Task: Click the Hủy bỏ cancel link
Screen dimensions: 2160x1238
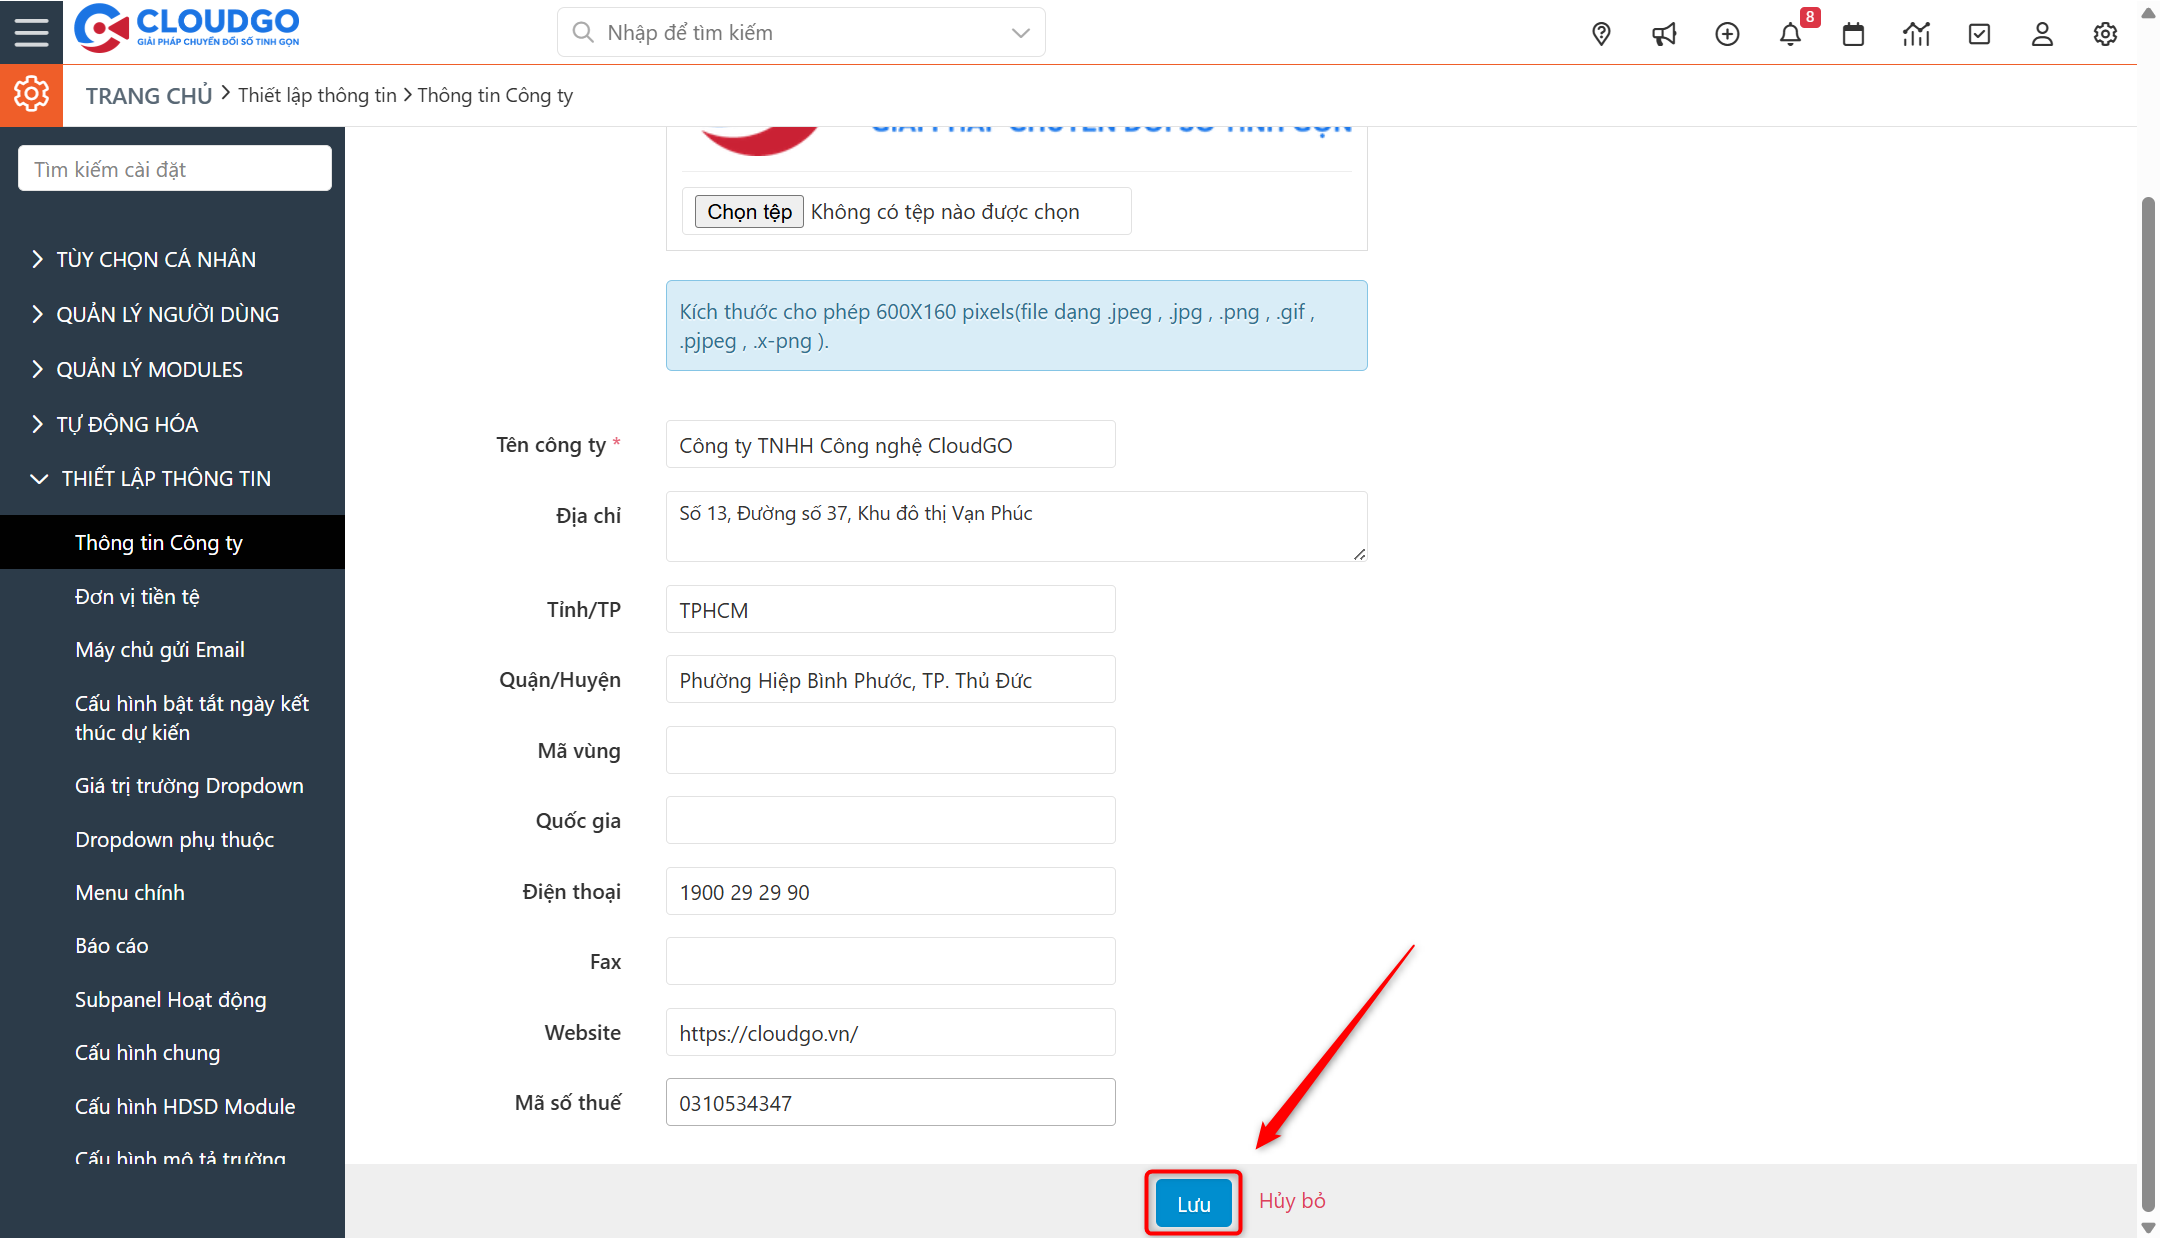Action: pyautogui.click(x=1292, y=1201)
